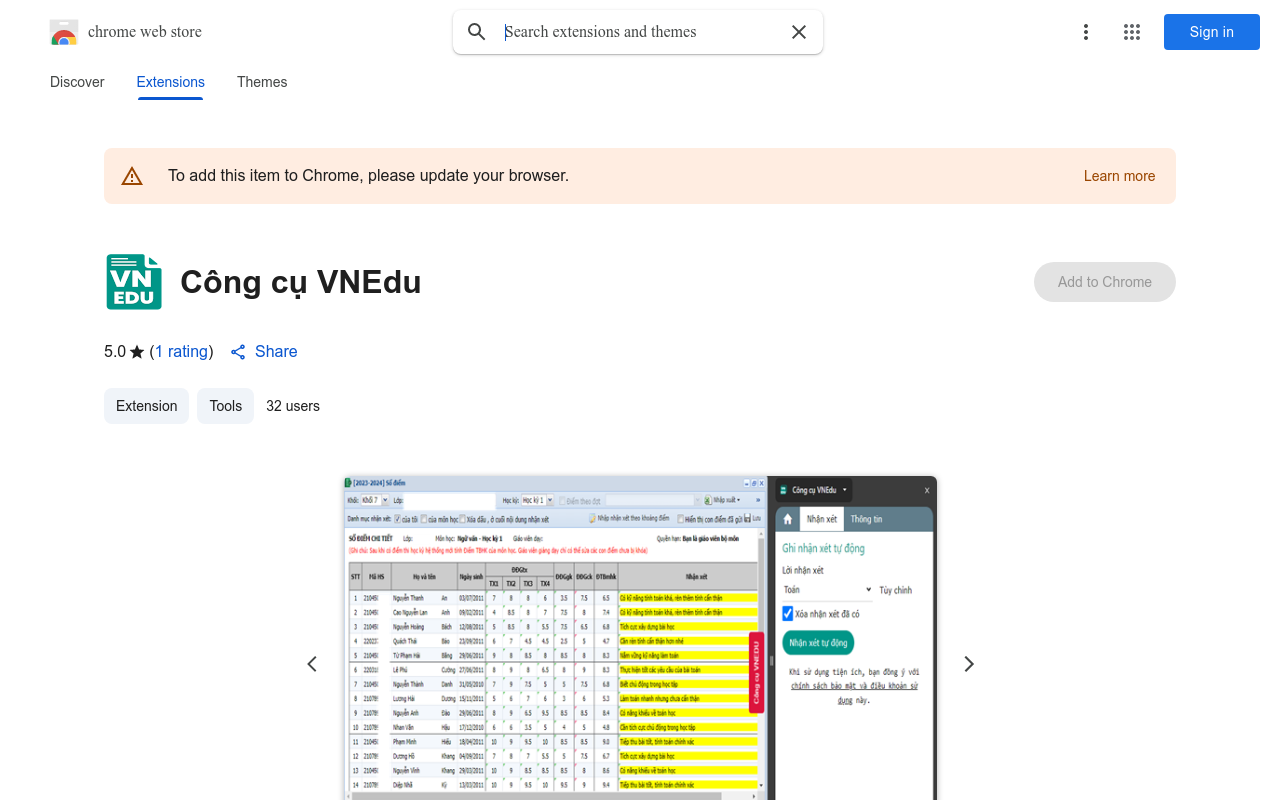Click the VNEdu screenshot preview image
This screenshot has height=800, width=1280.
[640, 640]
